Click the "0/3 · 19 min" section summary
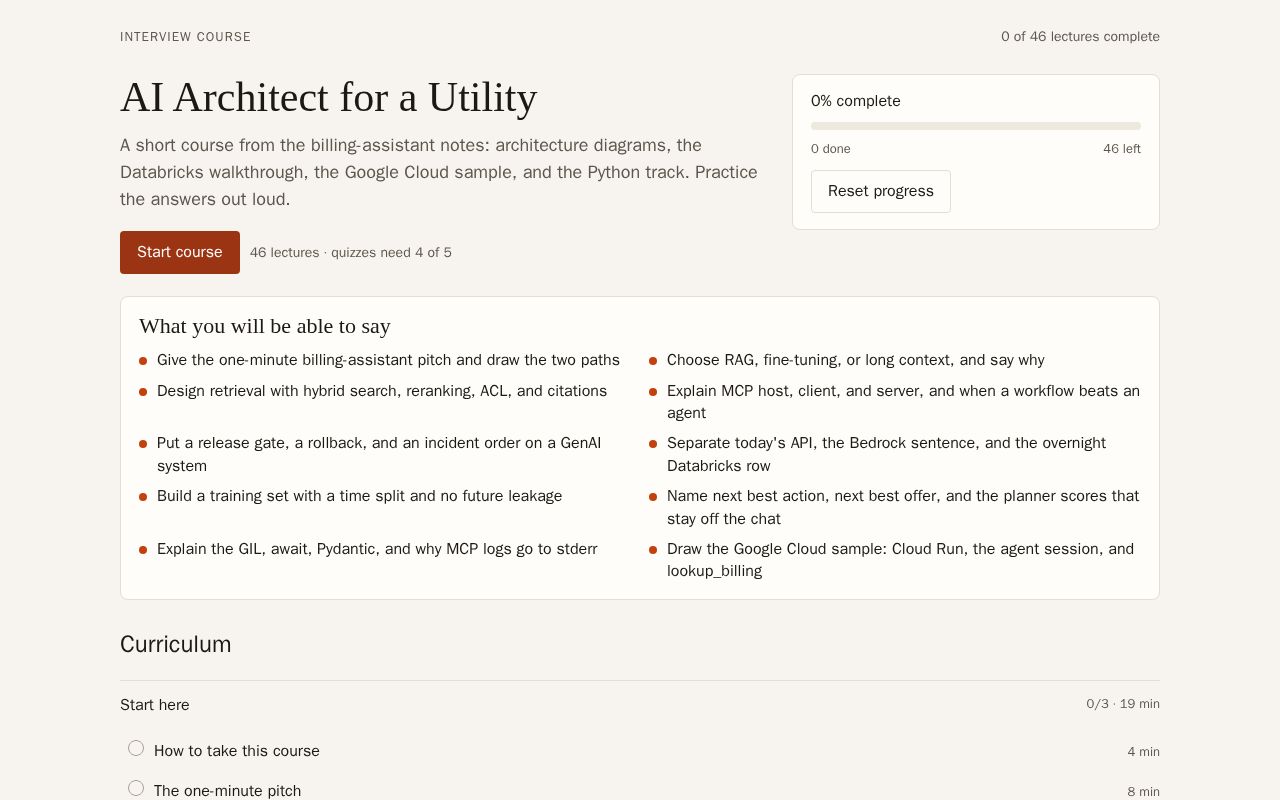 pos(1123,704)
